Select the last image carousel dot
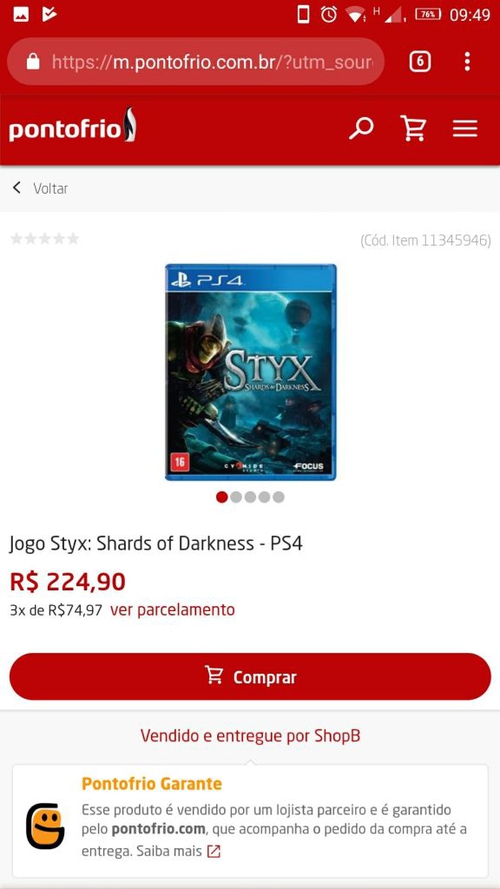The width and height of the screenshot is (500, 889). (278, 497)
